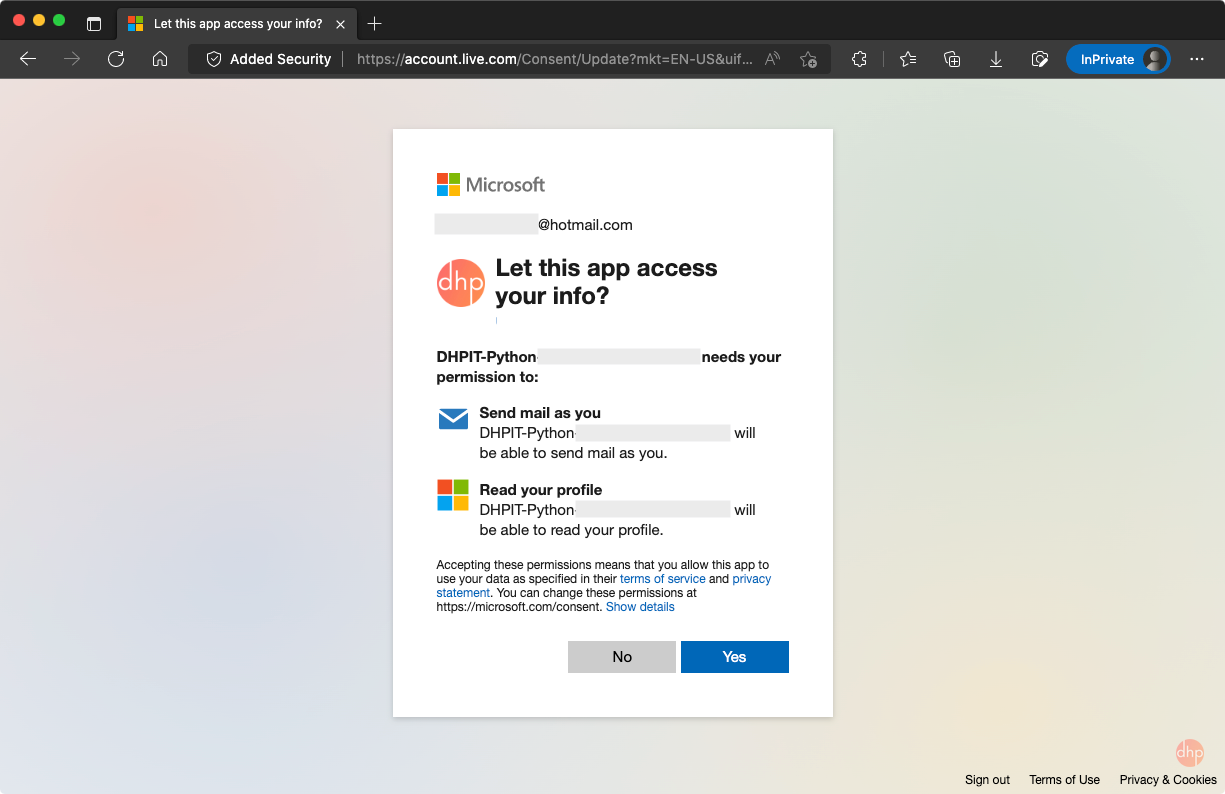Show browser Downloads
The width and height of the screenshot is (1225, 794).
tap(996, 59)
